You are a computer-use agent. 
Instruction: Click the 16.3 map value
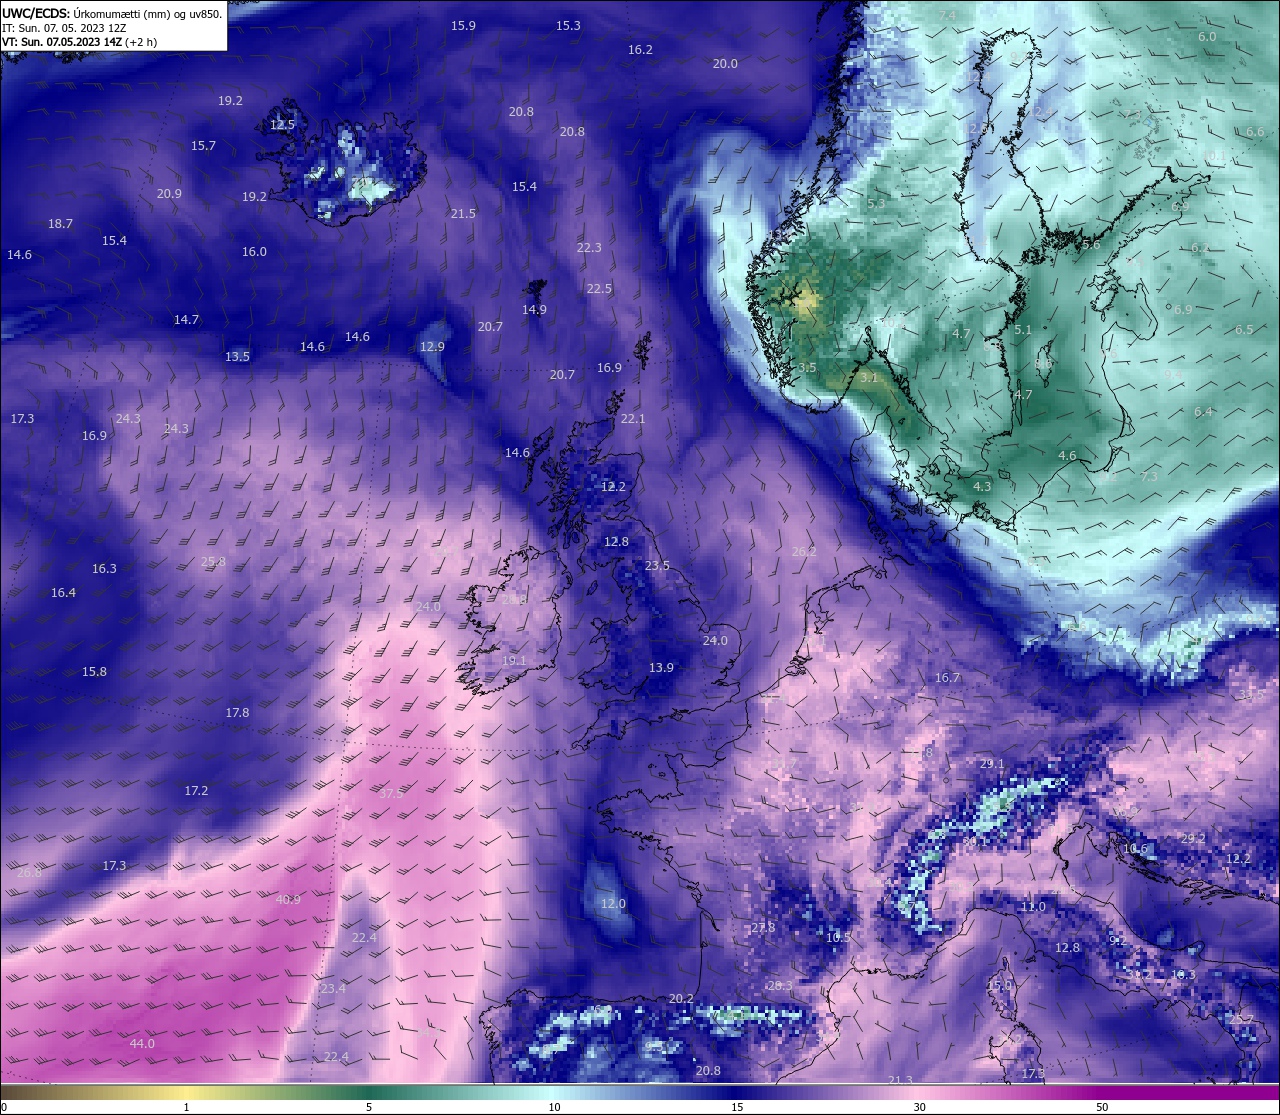point(104,569)
